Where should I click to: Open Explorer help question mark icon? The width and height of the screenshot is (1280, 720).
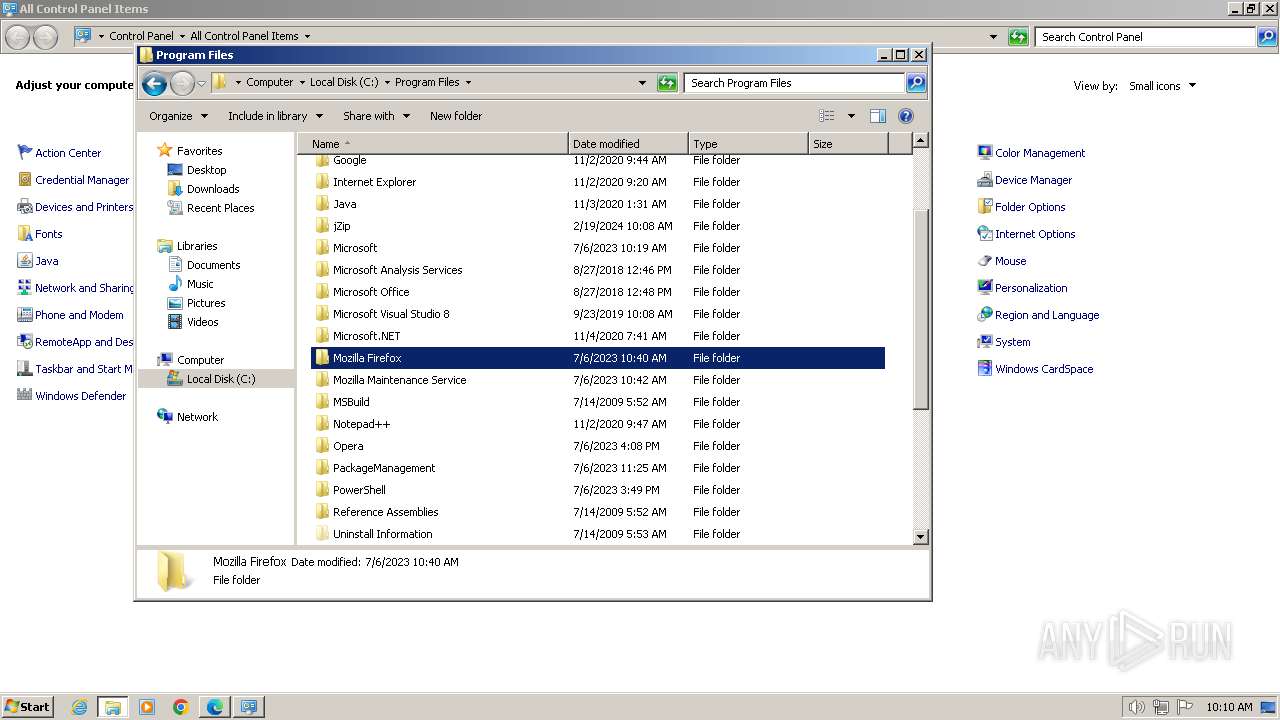[x=906, y=116]
